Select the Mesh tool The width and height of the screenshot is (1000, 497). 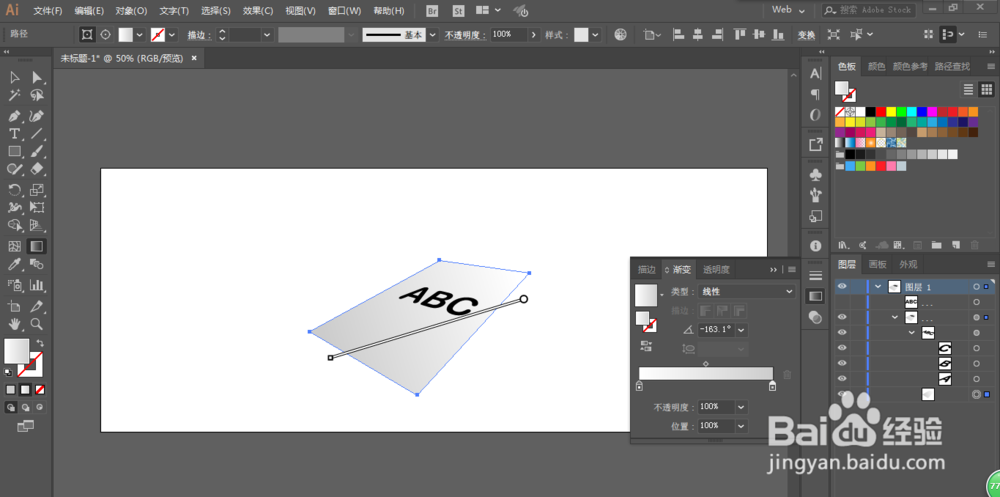coord(15,246)
